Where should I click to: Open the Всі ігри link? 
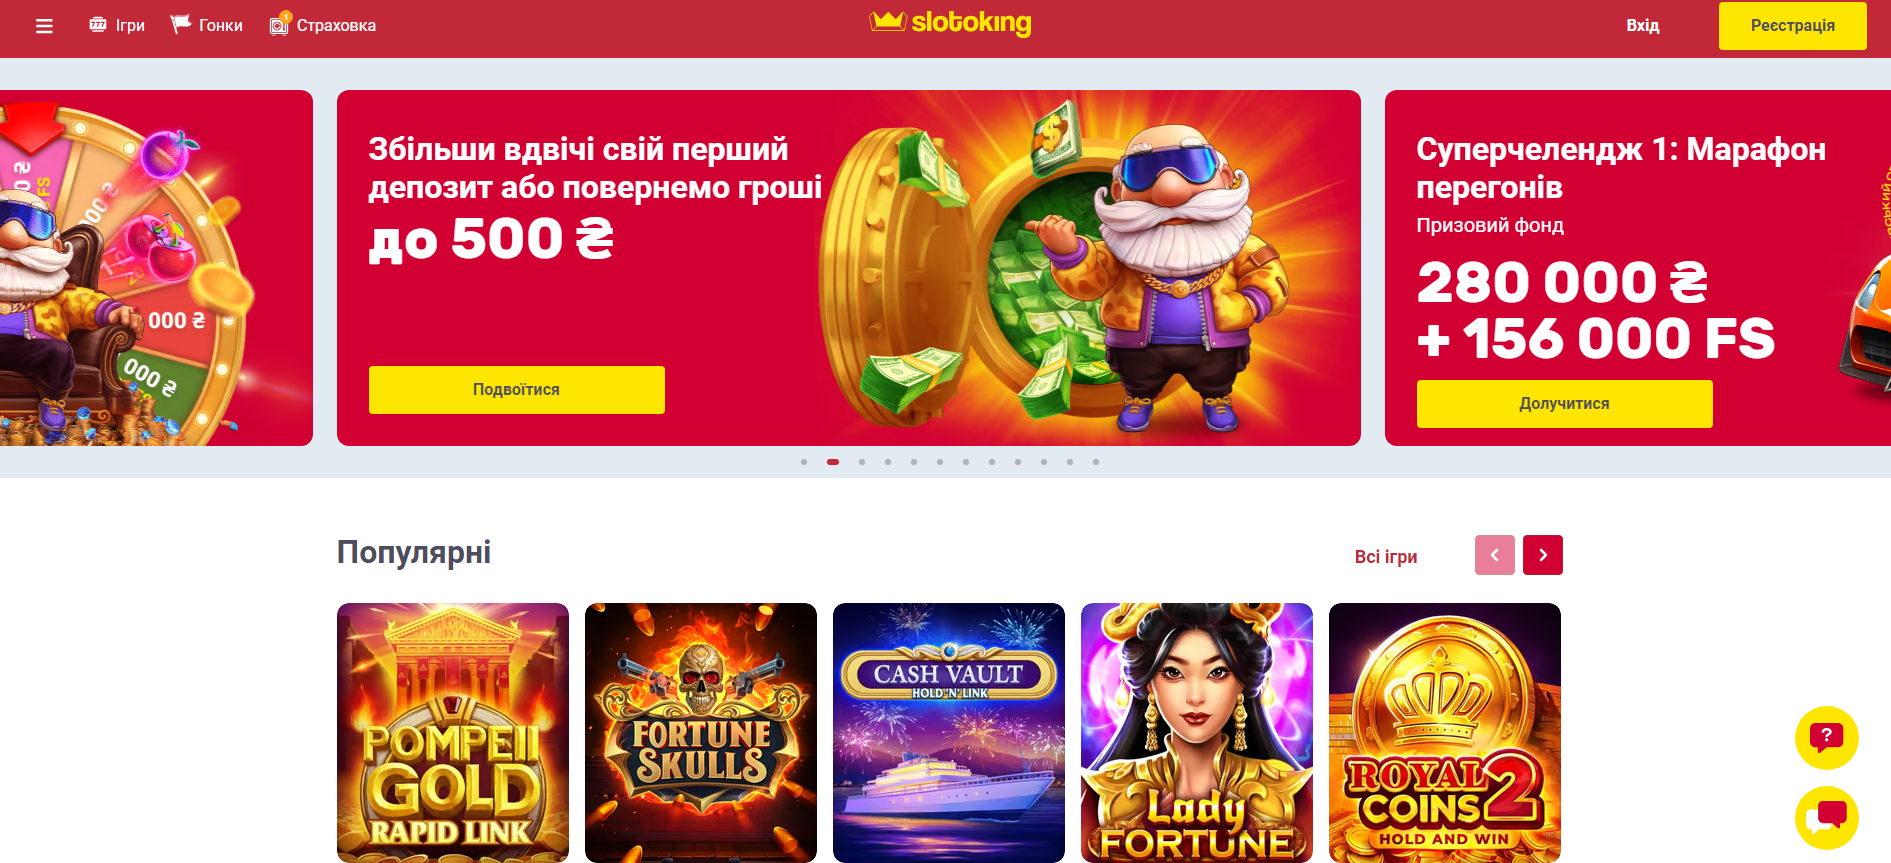click(x=1386, y=557)
